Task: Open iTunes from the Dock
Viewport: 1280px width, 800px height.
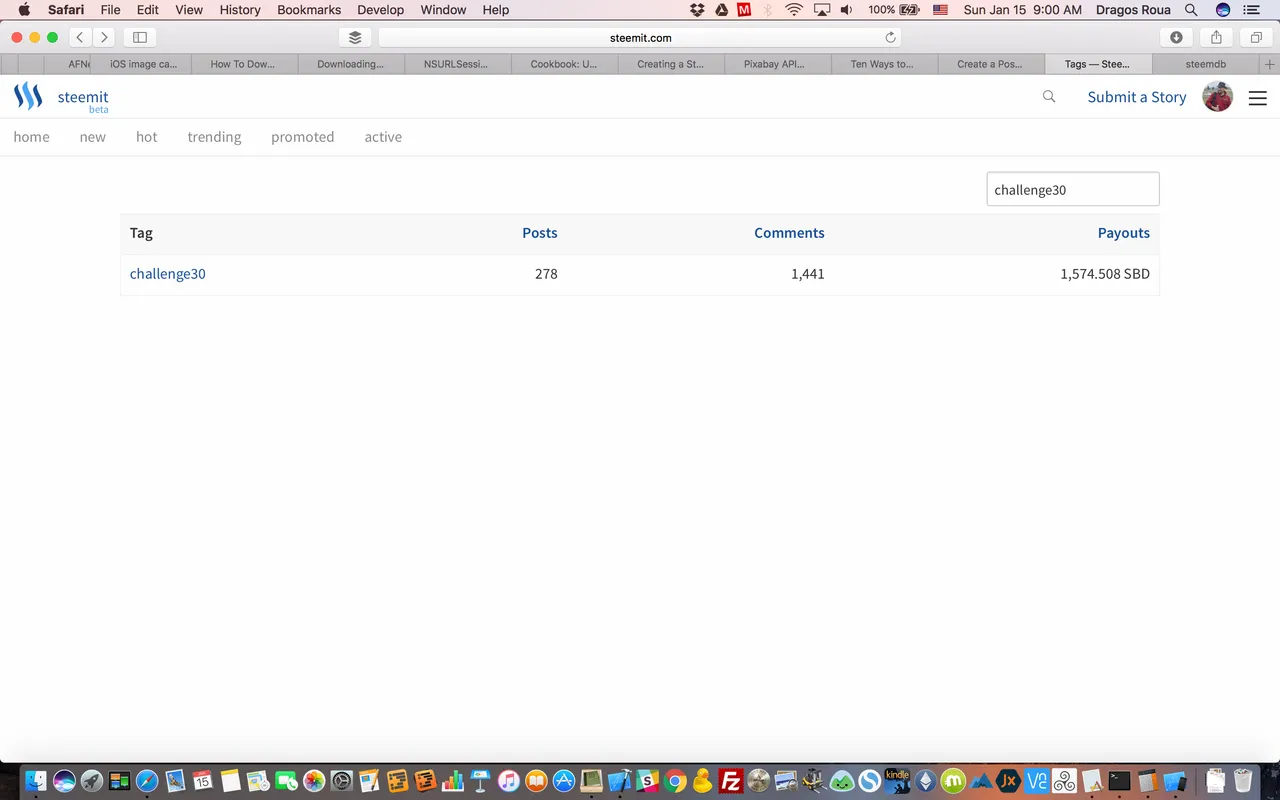Action: pyautogui.click(x=508, y=781)
